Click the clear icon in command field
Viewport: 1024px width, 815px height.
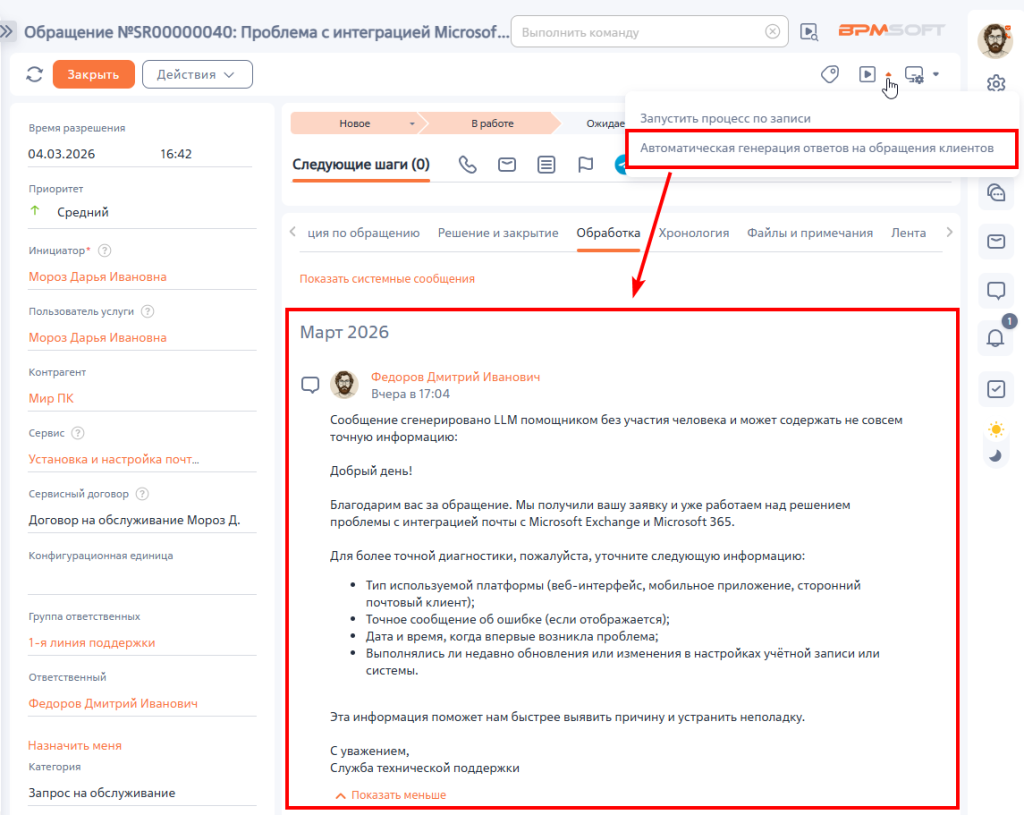[772, 32]
